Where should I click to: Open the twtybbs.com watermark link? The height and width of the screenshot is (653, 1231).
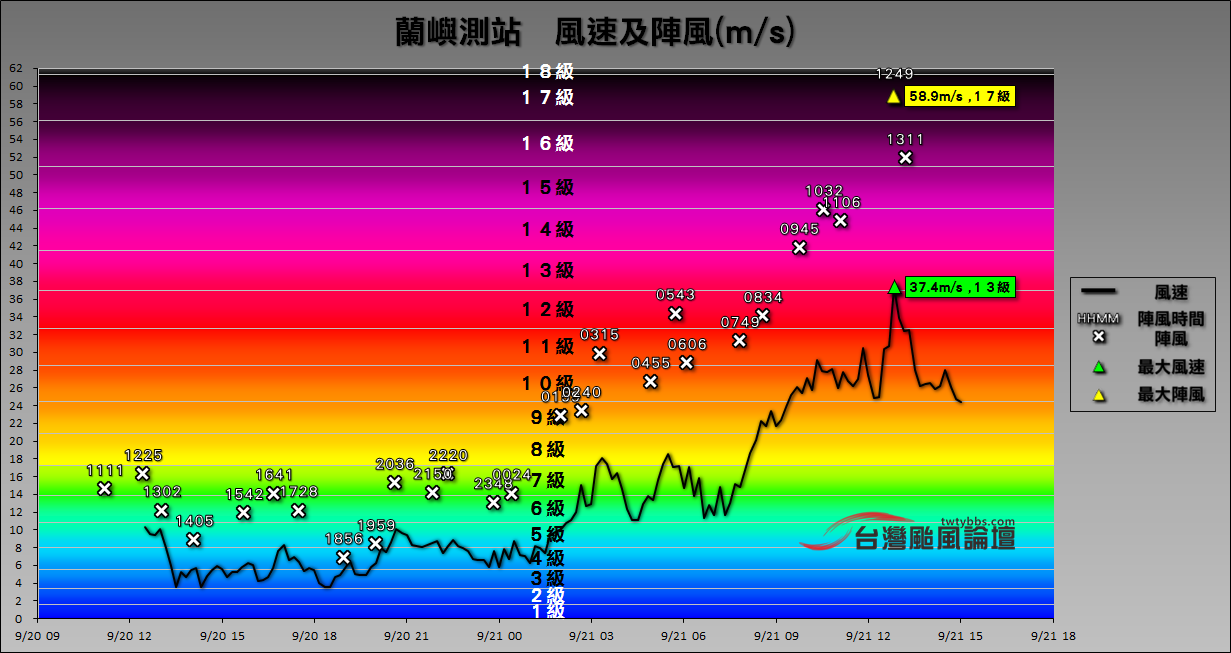click(x=976, y=519)
